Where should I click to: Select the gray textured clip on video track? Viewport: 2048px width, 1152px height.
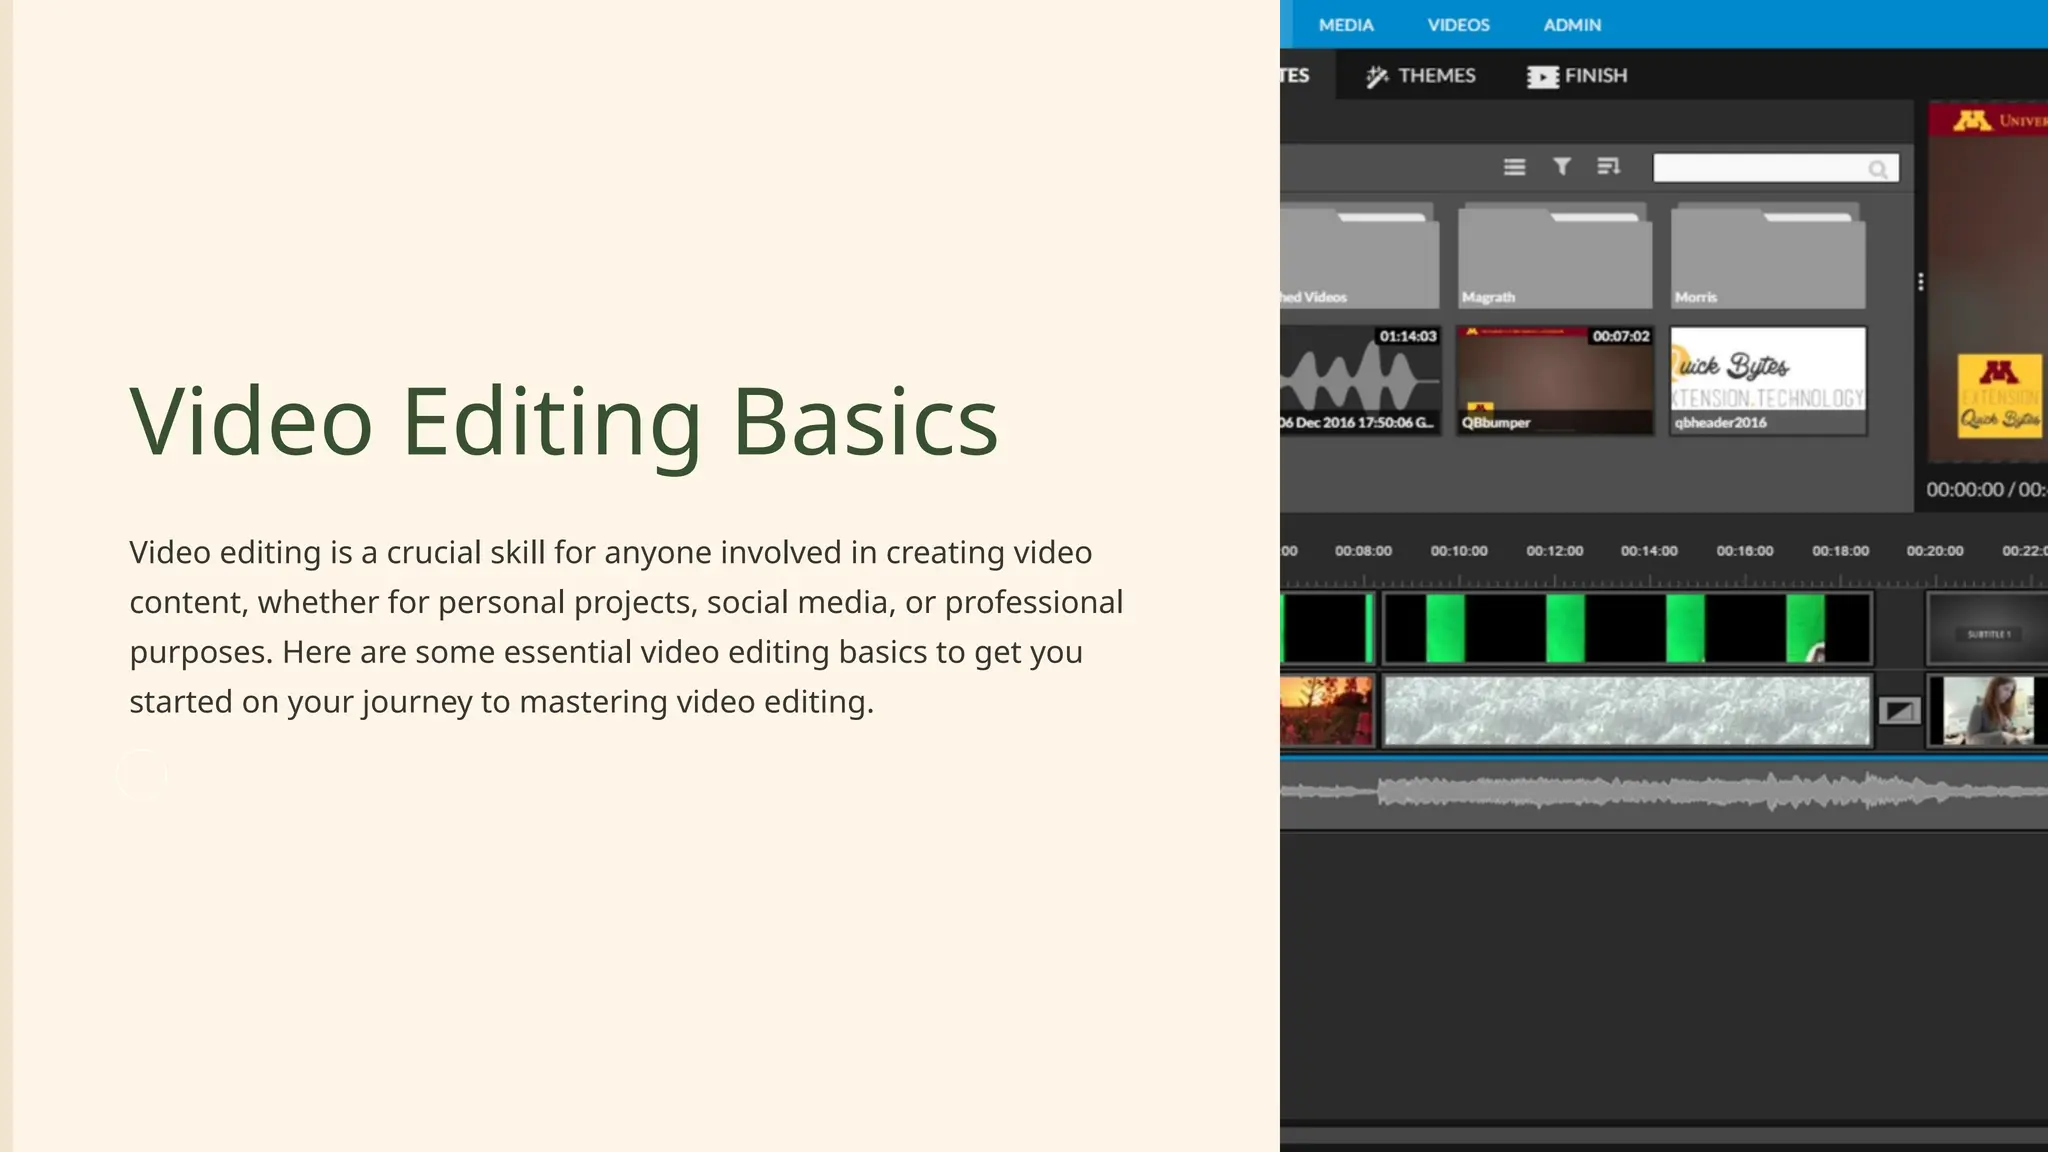1627,711
